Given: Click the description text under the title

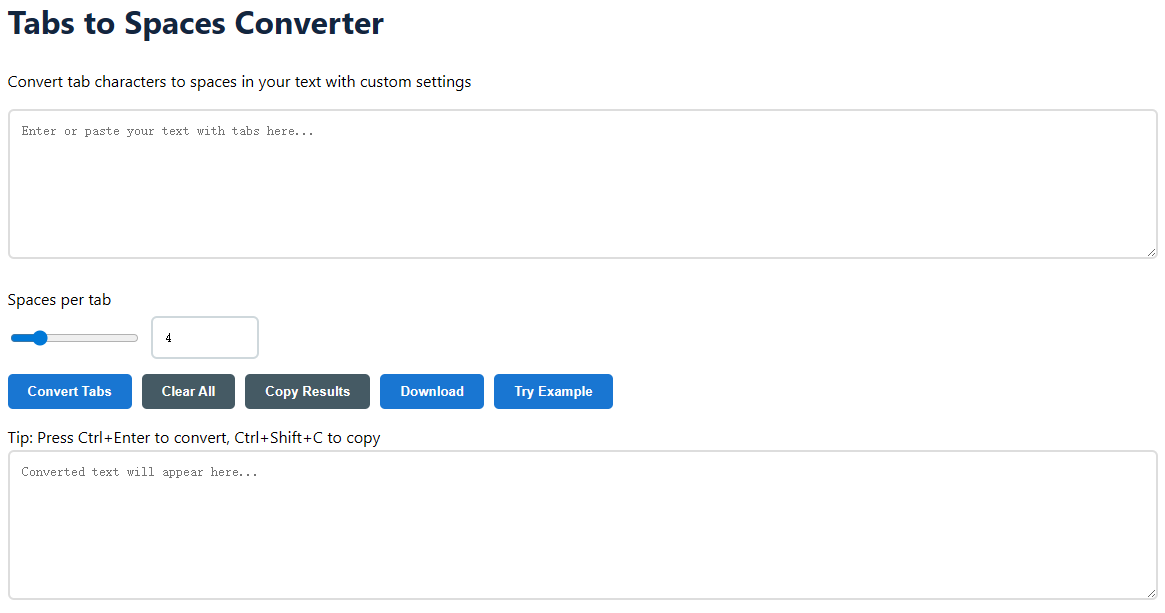Looking at the screenshot, I should pyautogui.click(x=239, y=82).
